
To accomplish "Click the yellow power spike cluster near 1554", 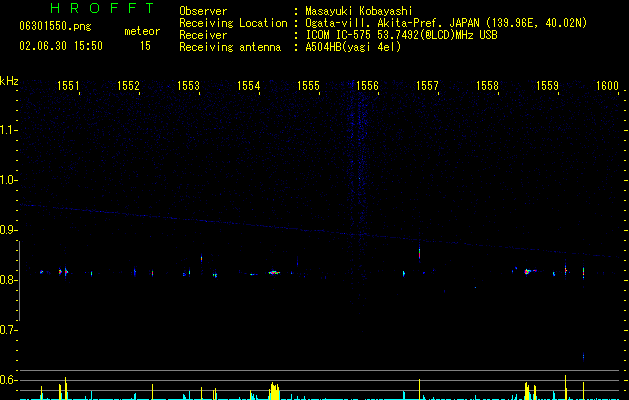I will (x=274, y=391).
